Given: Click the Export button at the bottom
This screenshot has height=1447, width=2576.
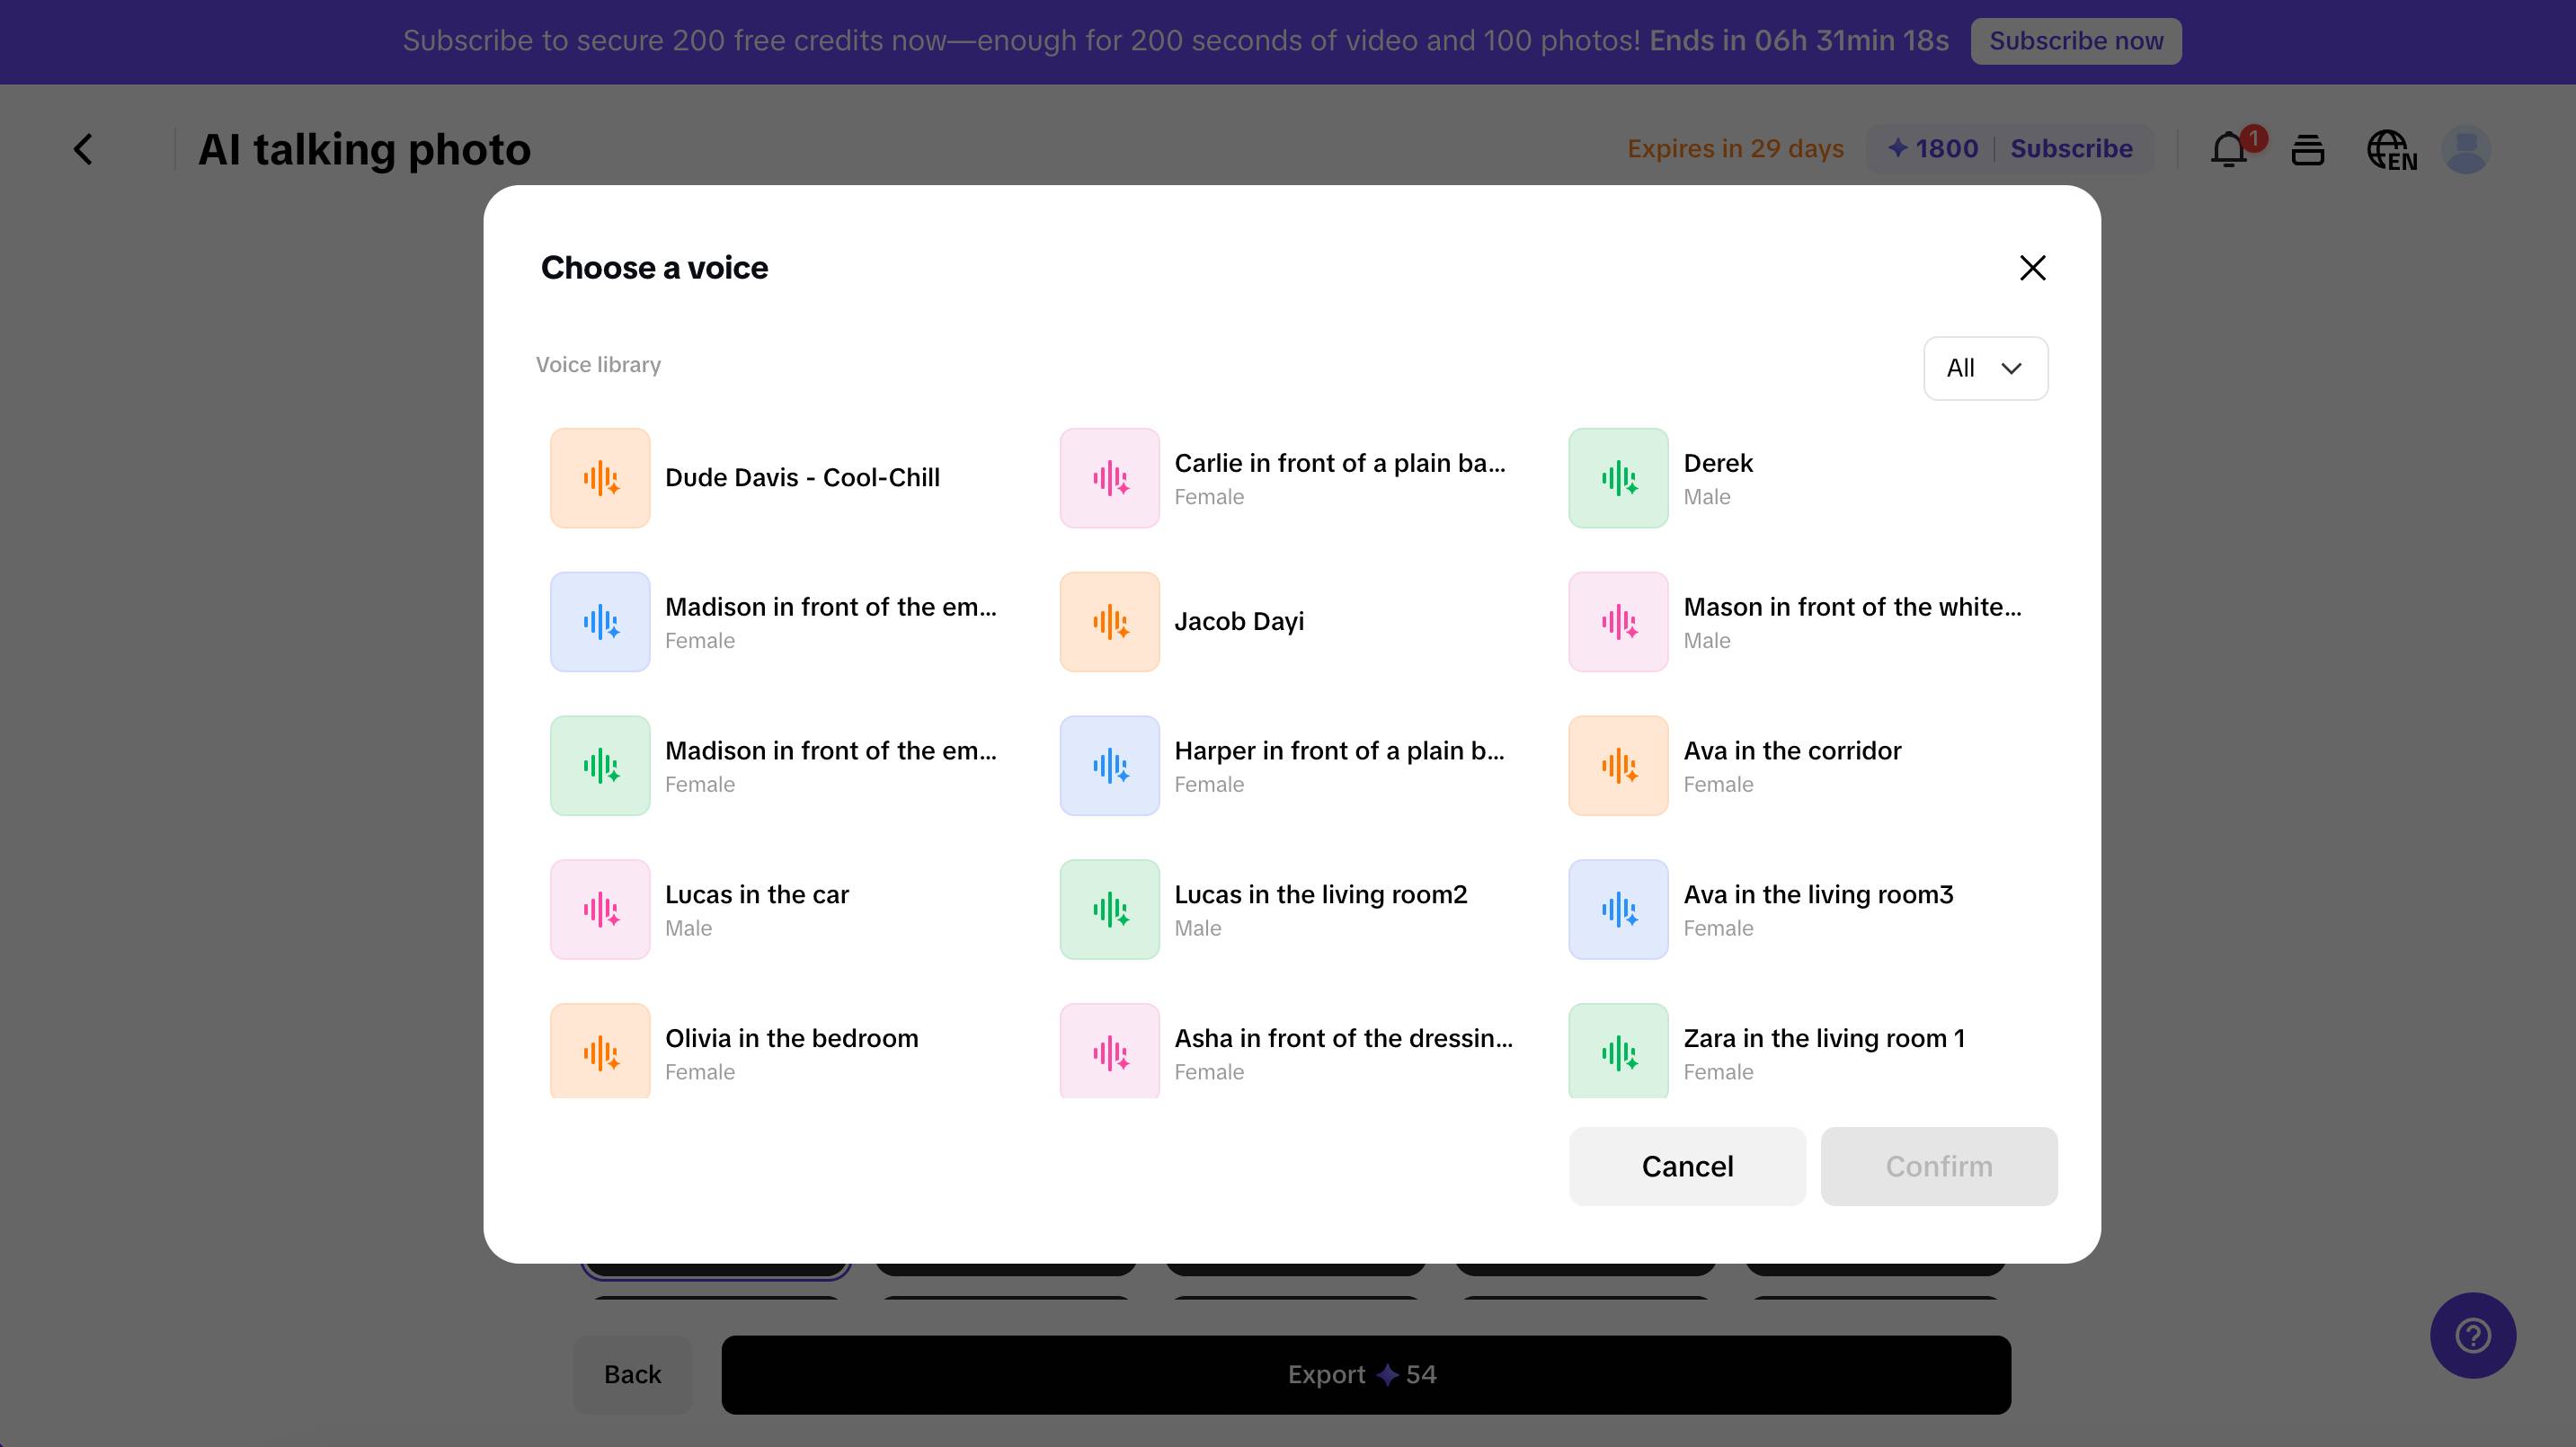Looking at the screenshot, I should [1363, 1374].
